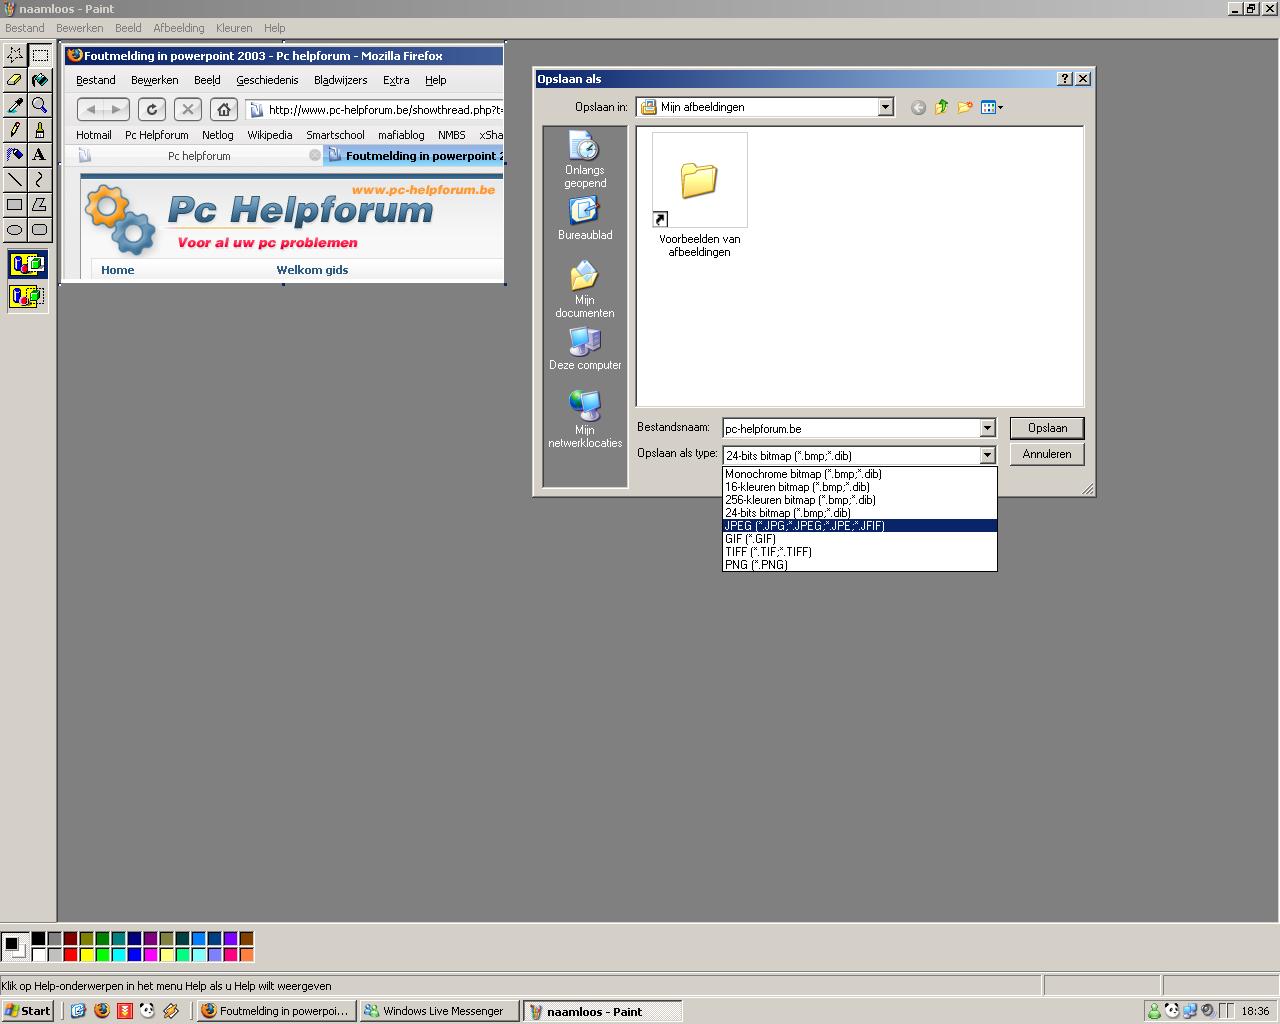
Task: Open Mijn netwerklocaties location
Action: click(585, 419)
